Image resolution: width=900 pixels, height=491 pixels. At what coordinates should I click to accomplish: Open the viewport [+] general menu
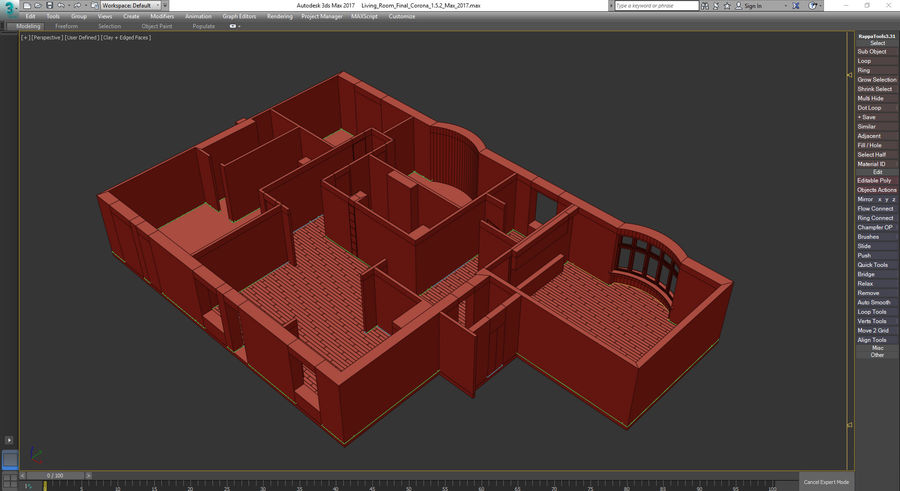25,37
